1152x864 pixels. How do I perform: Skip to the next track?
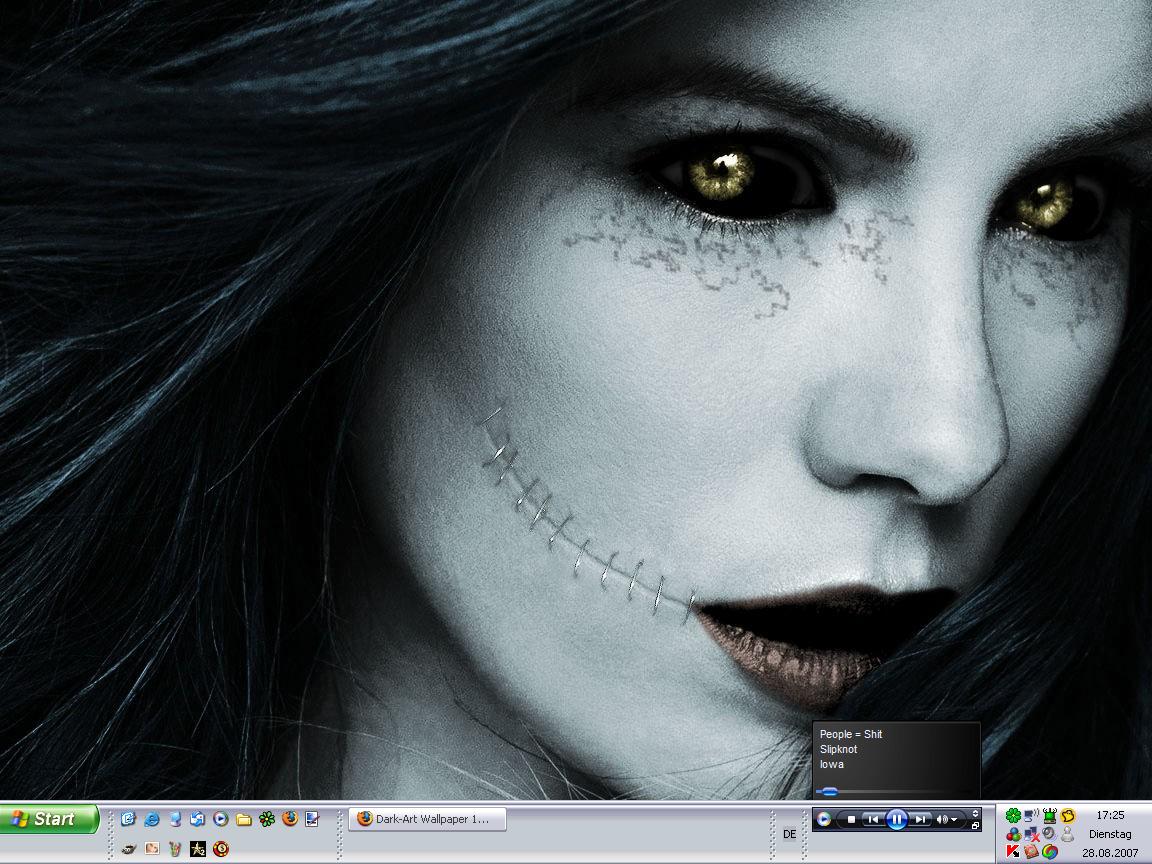920,819
